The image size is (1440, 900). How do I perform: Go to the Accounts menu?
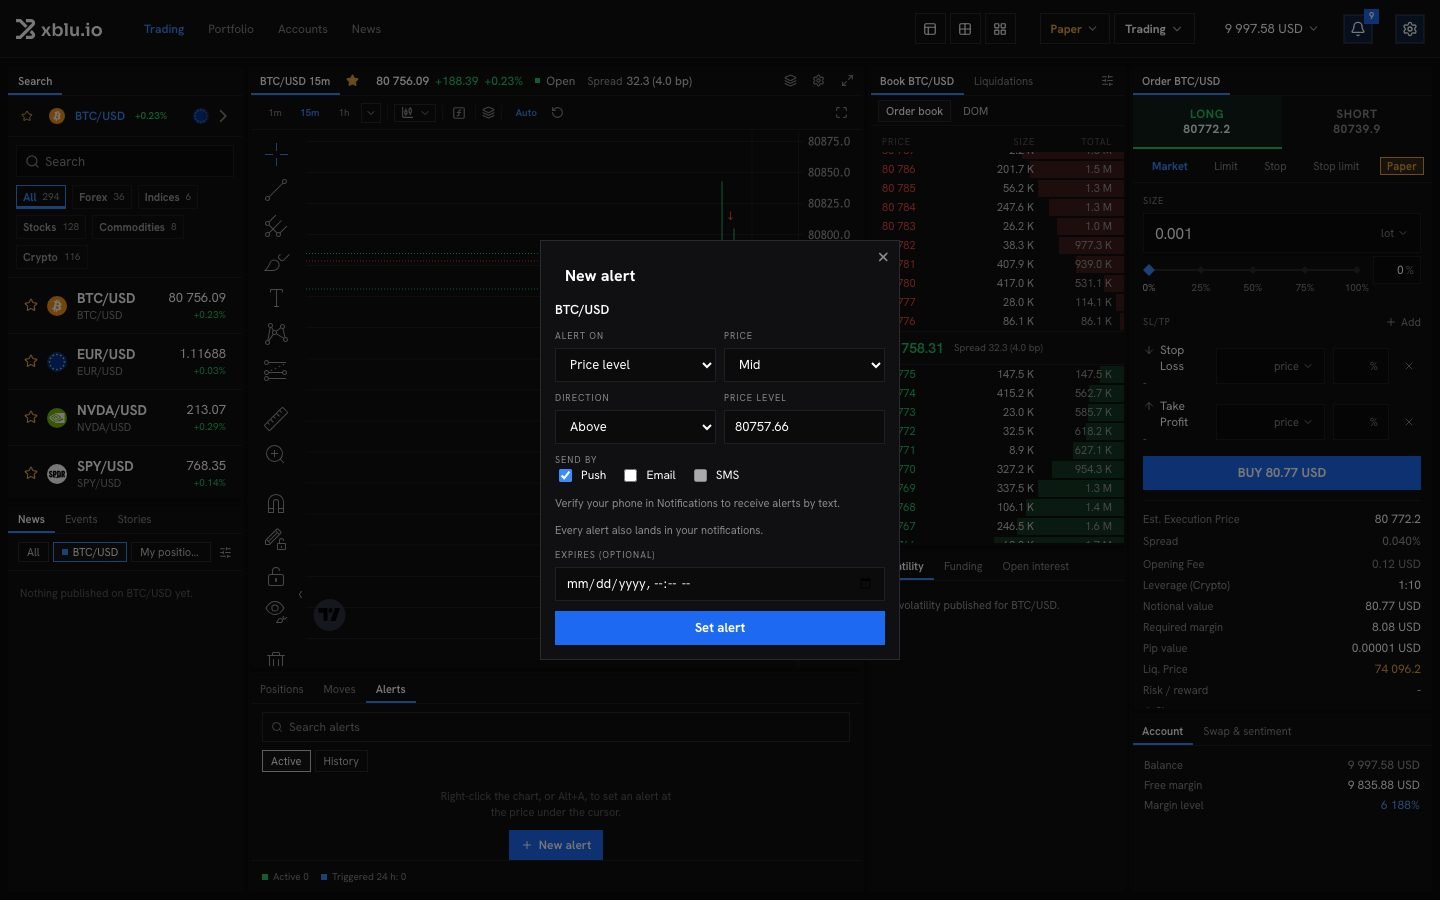pos(303,29)
